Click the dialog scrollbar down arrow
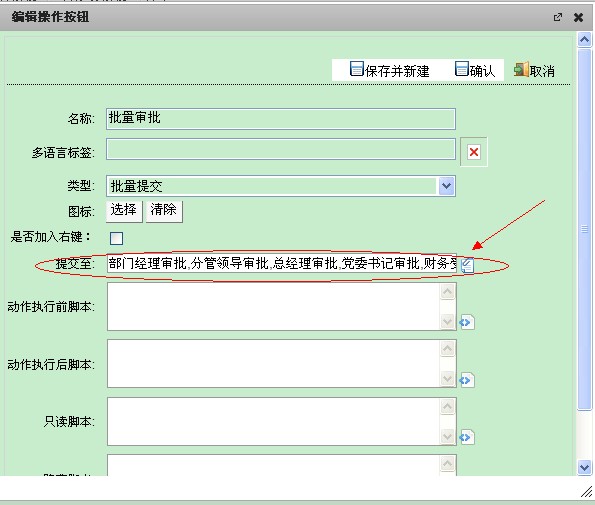Viewport: 595px width, 505px height. (584, 467)
